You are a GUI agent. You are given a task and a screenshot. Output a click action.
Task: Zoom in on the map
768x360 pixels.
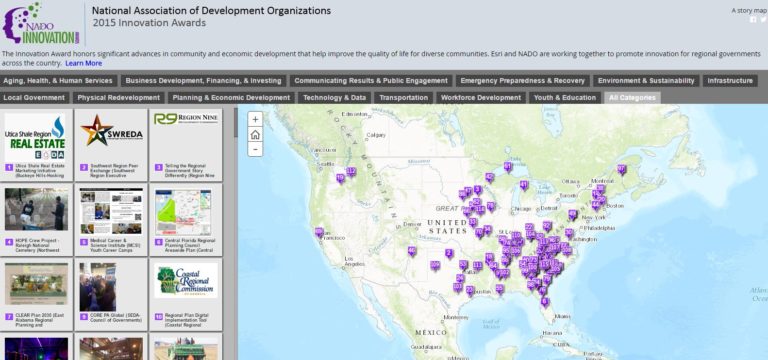coord(255,120)
